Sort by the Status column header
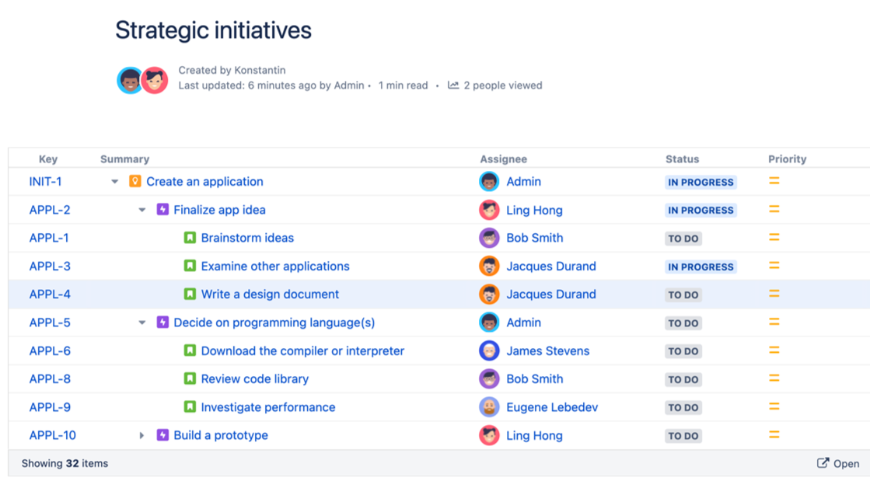The image size is (870, 495). [682, 159]
